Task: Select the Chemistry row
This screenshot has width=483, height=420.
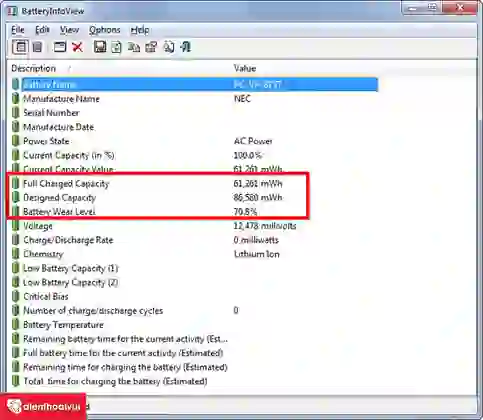Action: click(194, 254)
